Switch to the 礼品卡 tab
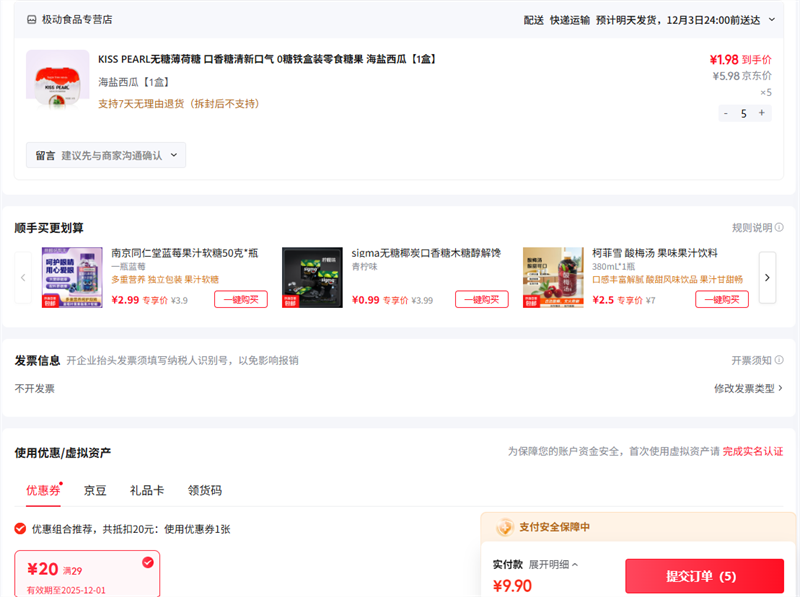This screenshot has width=800, height=597. [x=146, y=490]
